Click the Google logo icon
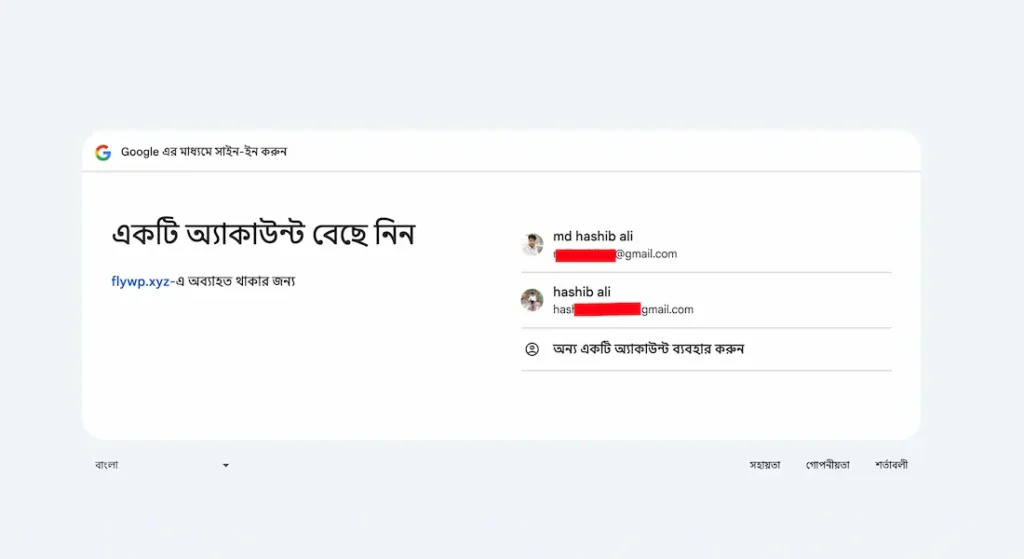The image size is (1024, 559). pos(103,152)
